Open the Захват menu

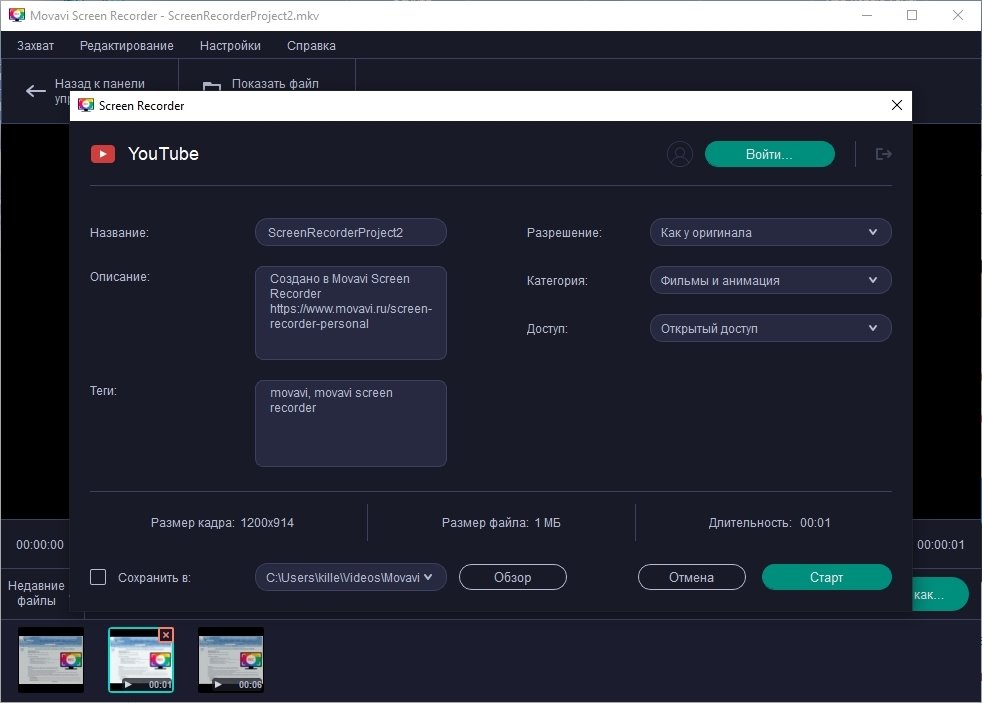(36, 46)
